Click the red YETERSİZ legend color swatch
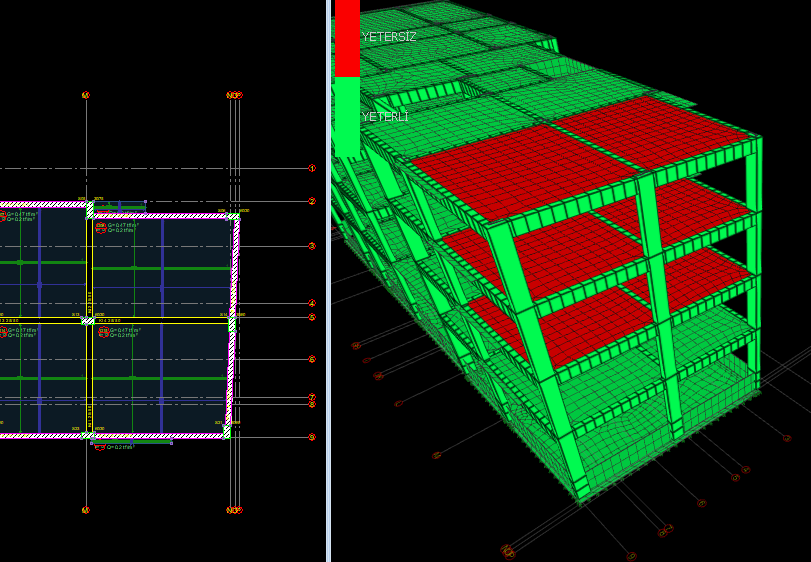The image size is (811, 562). [x=347, y=38]
